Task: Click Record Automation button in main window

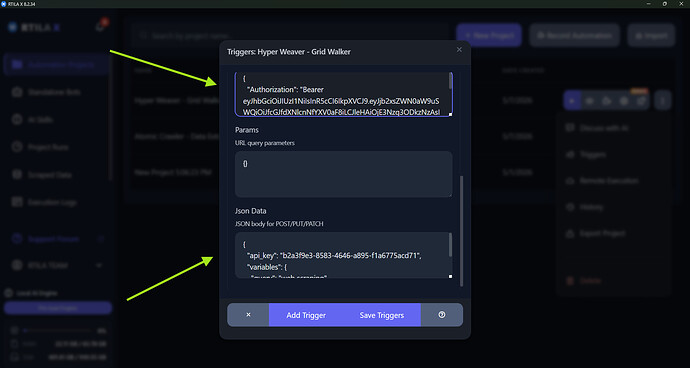Action: (x=574, y=35)
